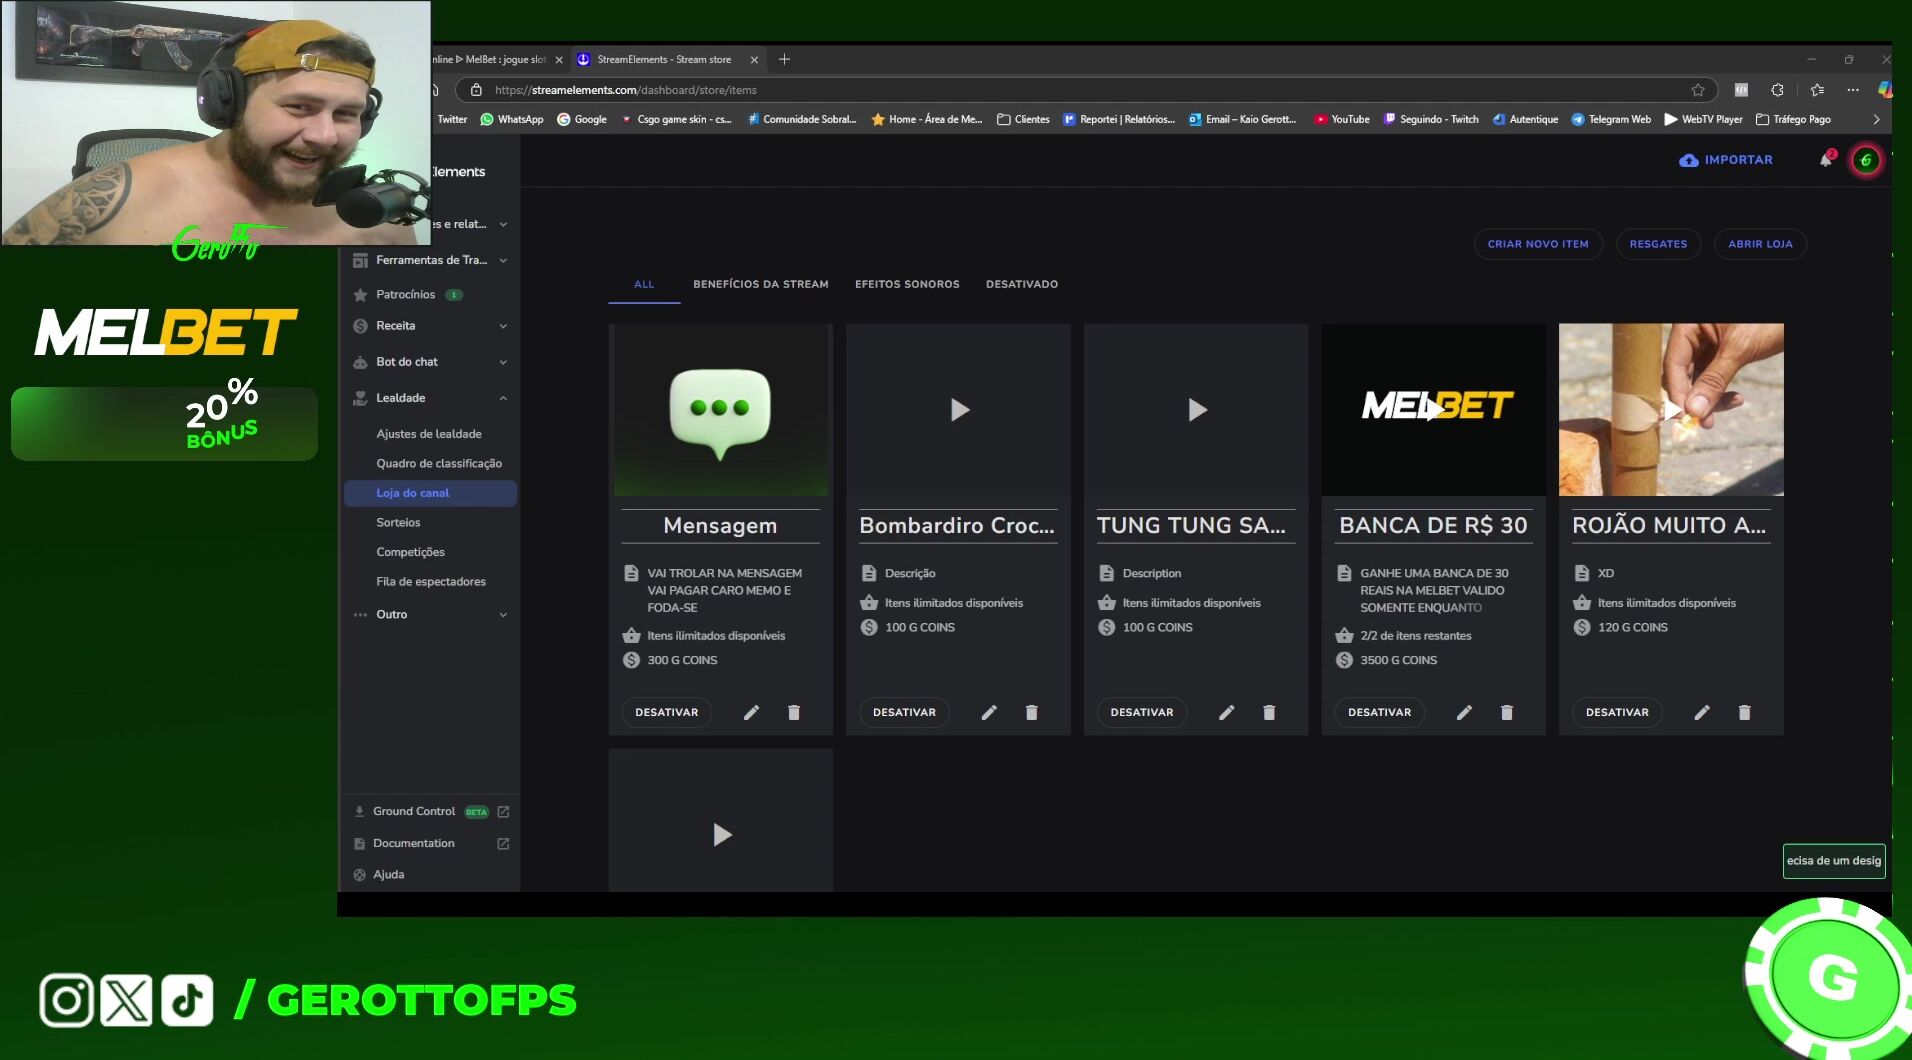The height and width of the screenshot is (1060, 1912).
Task: Open Fila de espectadores
Action: pos(431,582)
